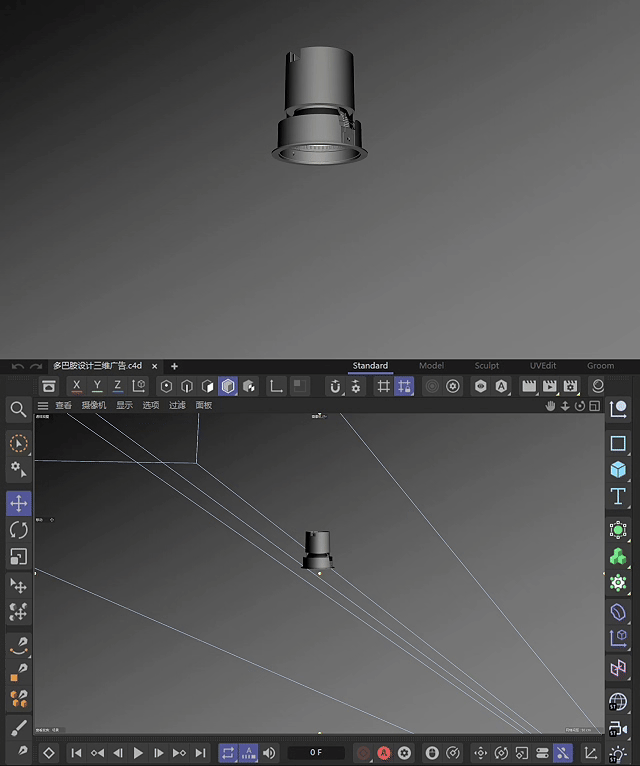Add a Light object

[618, 754]
